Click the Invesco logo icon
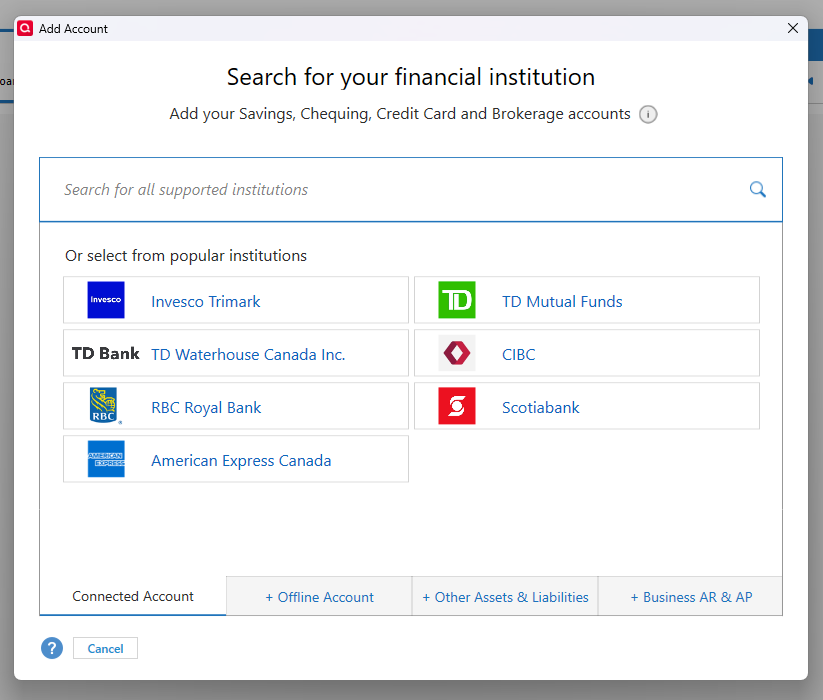The image size is (823, 700). click(x=106, y=300)
